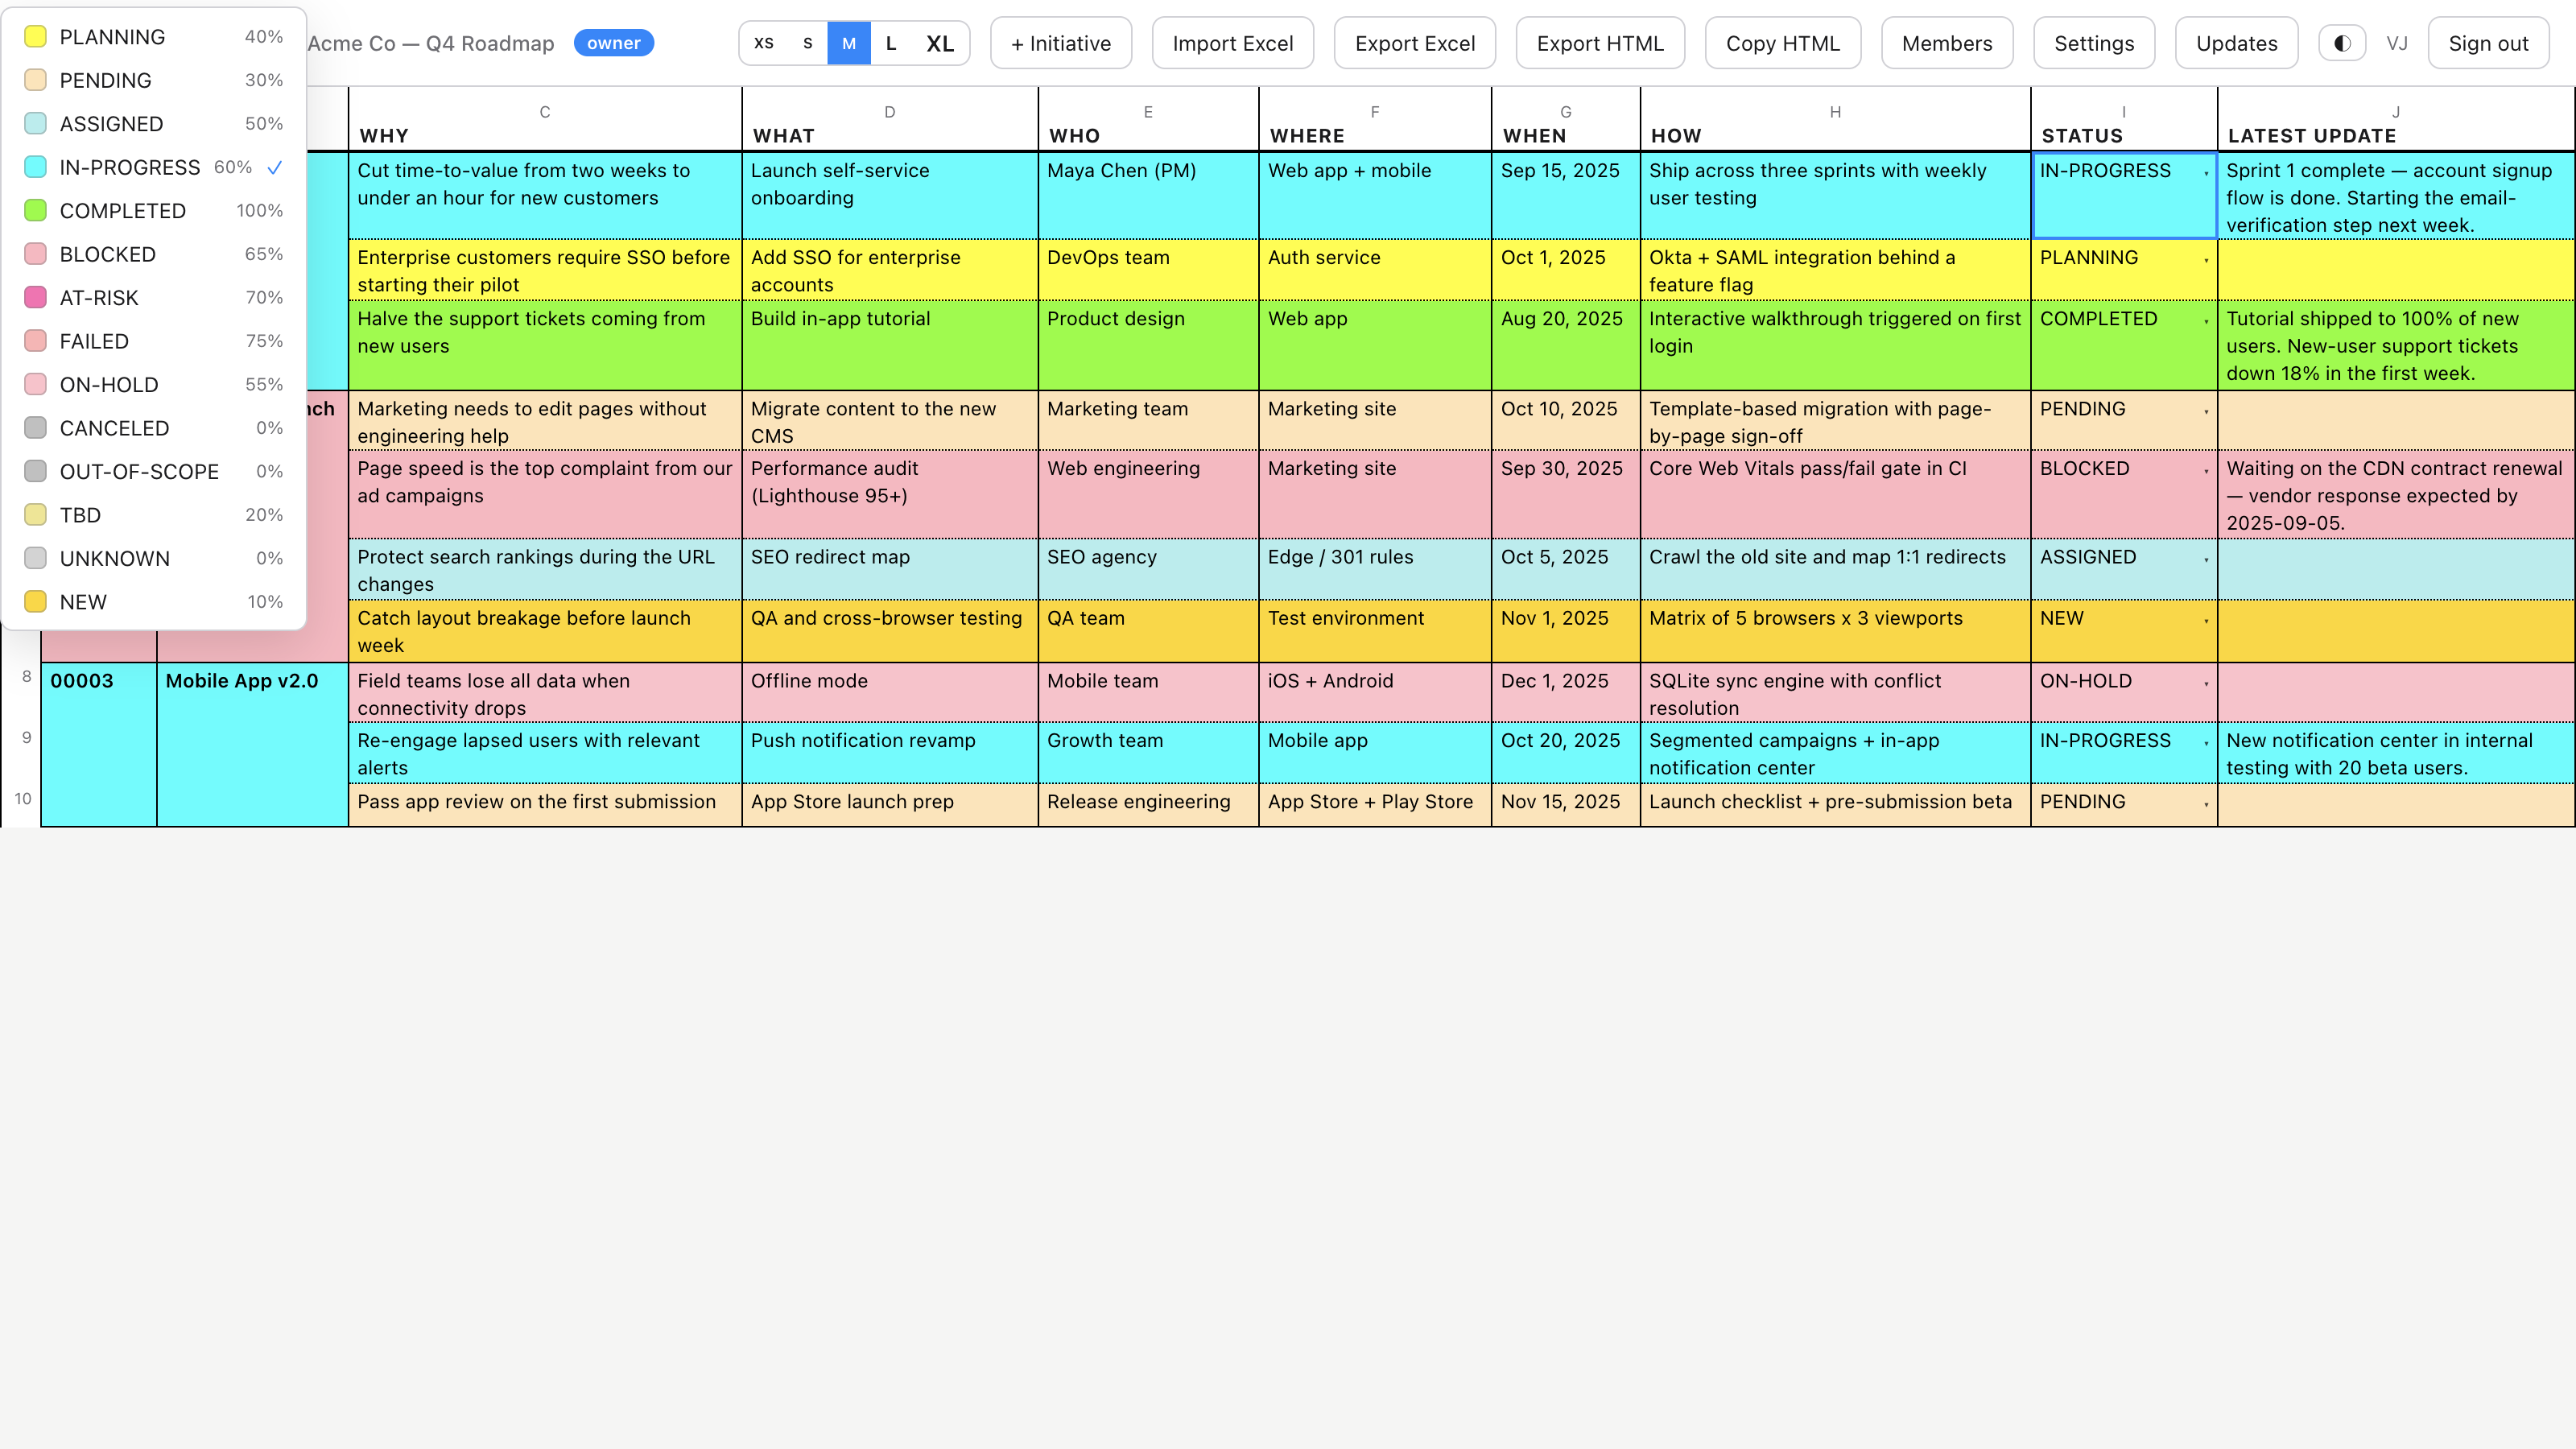Image resolution: width=2576 pixels, height=1449 pixels.
Task: Add a new initiative with + Initiative
Action: 1061,43
